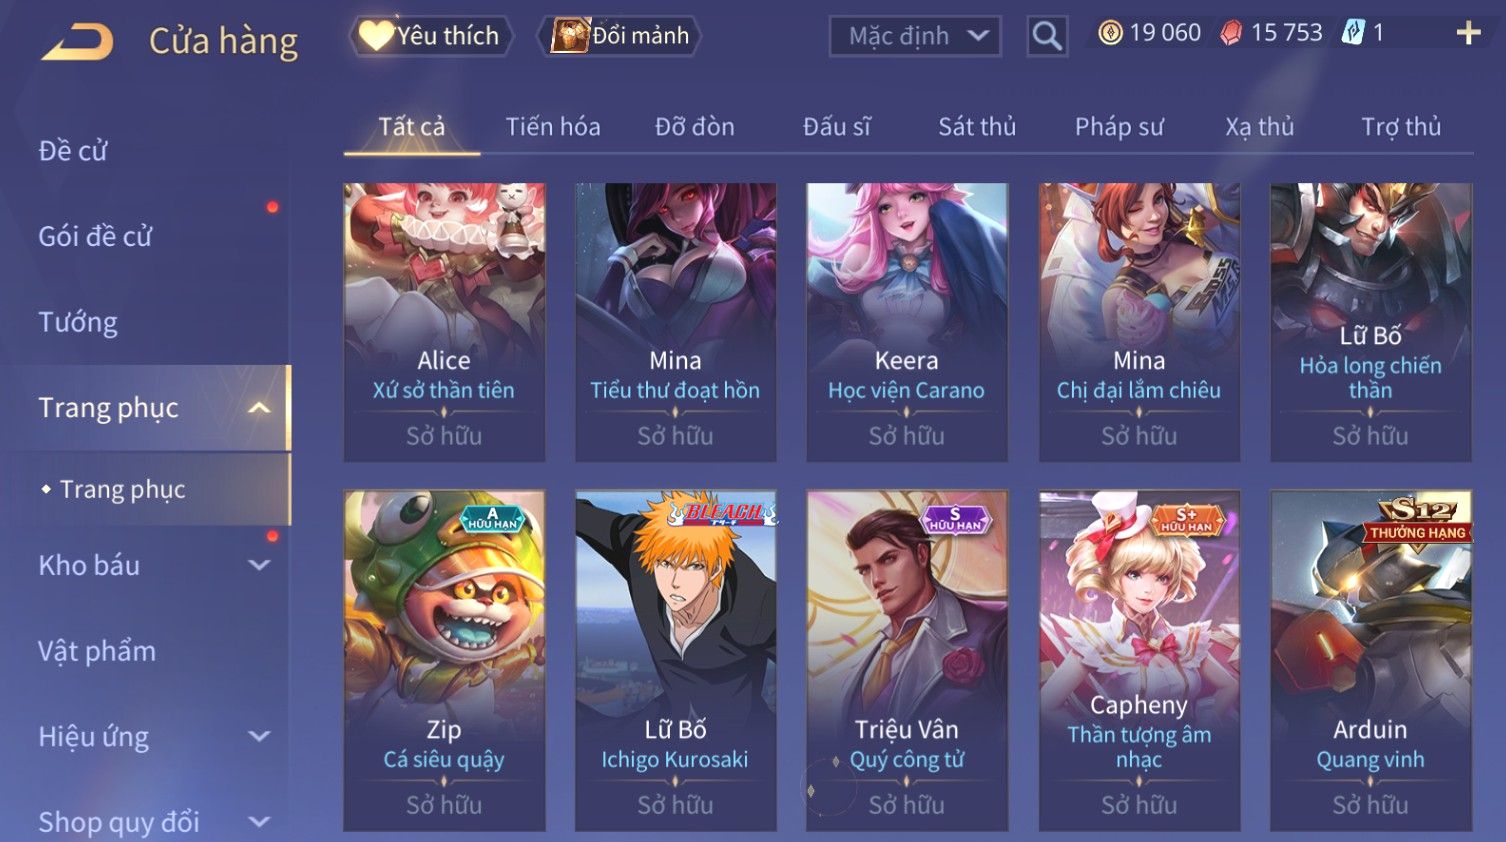Switch to the Pháp sư tab
The image size is (1506, 842).
(1119, 127)
